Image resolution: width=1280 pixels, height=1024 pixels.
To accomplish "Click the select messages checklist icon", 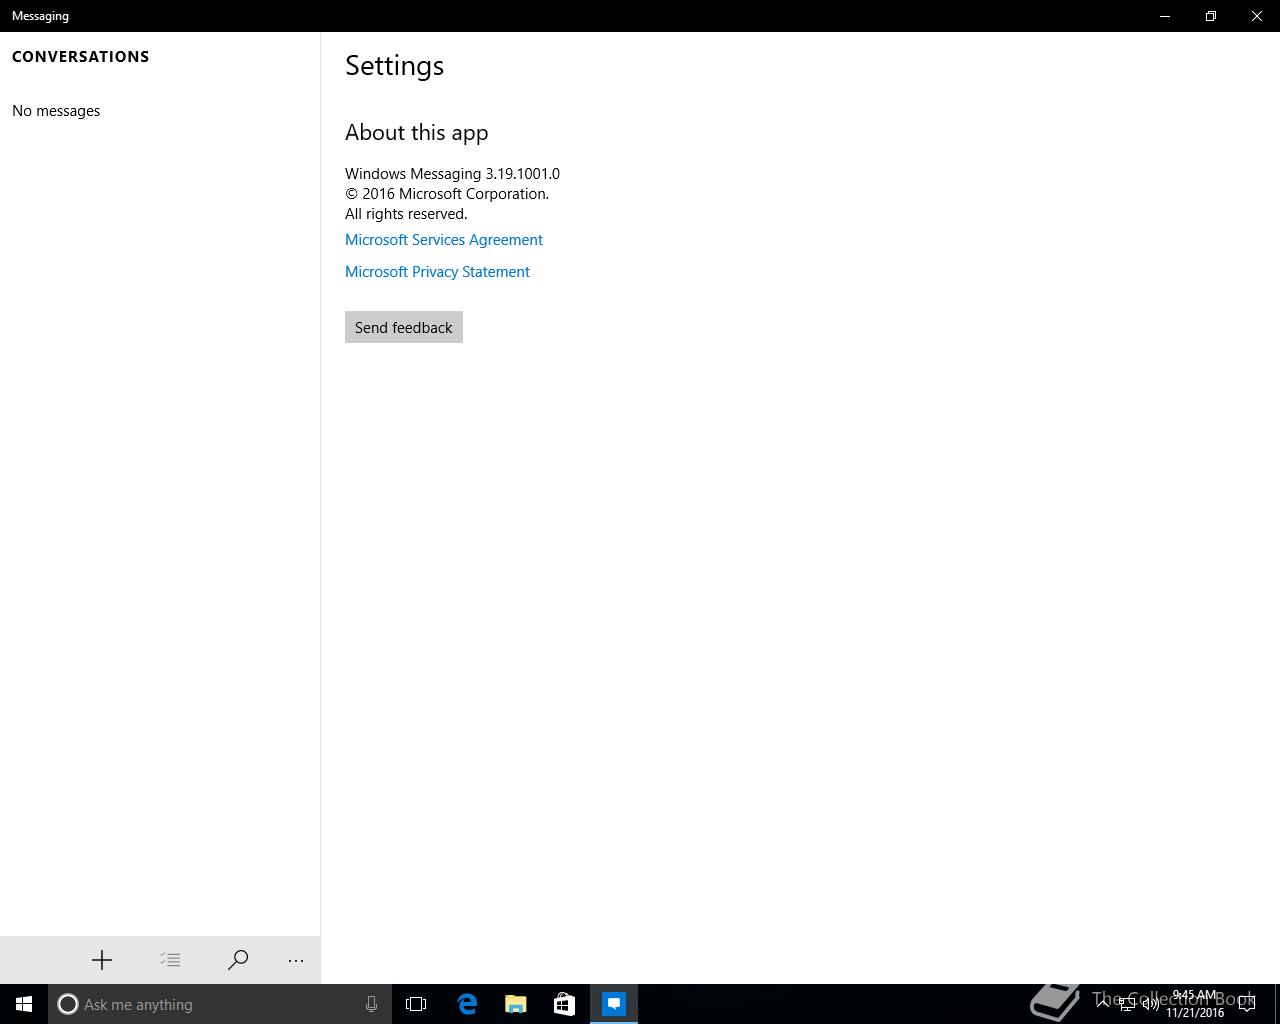I will tap(170, 960).
